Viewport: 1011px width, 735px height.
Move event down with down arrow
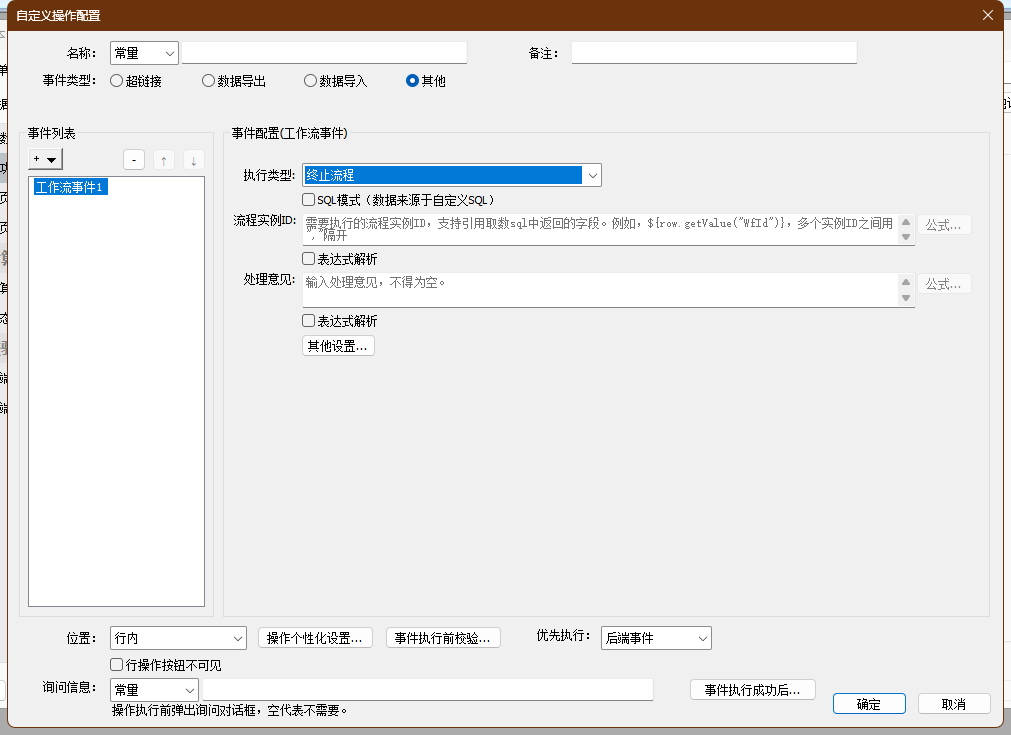point(193,160)
